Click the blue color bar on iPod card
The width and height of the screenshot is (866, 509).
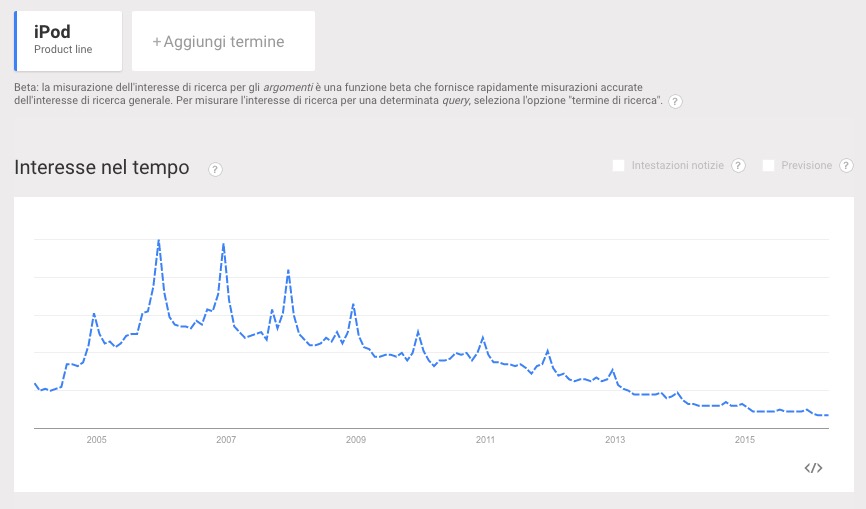tap(16, 41)
